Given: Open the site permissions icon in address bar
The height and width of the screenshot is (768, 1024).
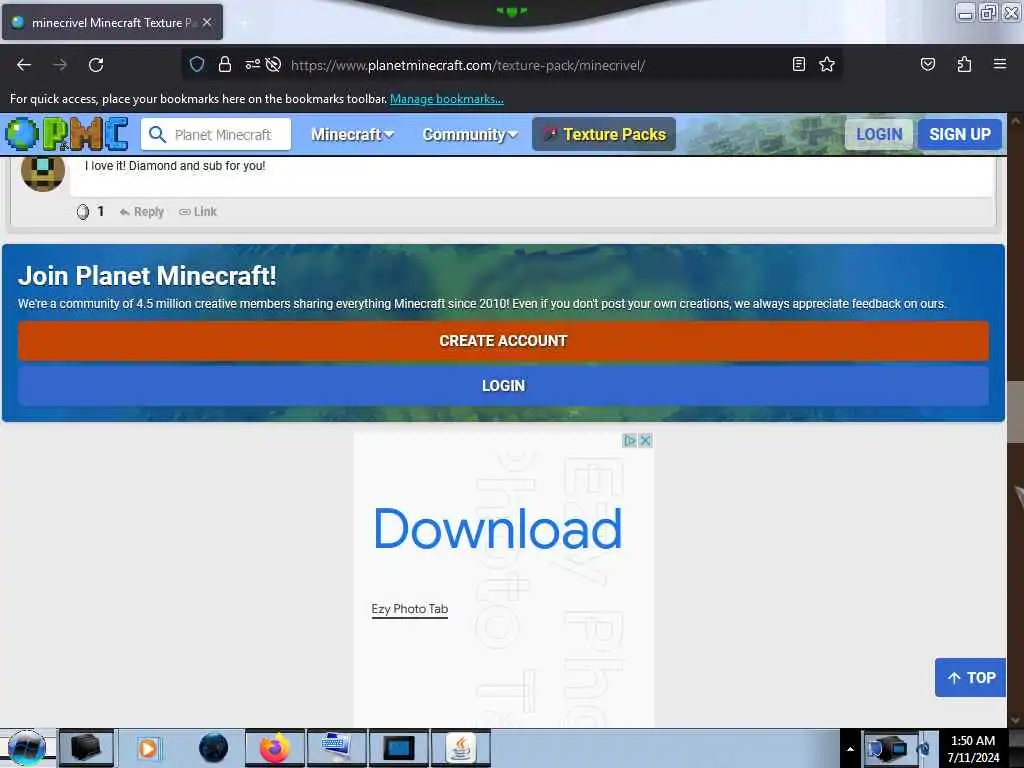Looking at the screenshot, I should coord(252,64).
